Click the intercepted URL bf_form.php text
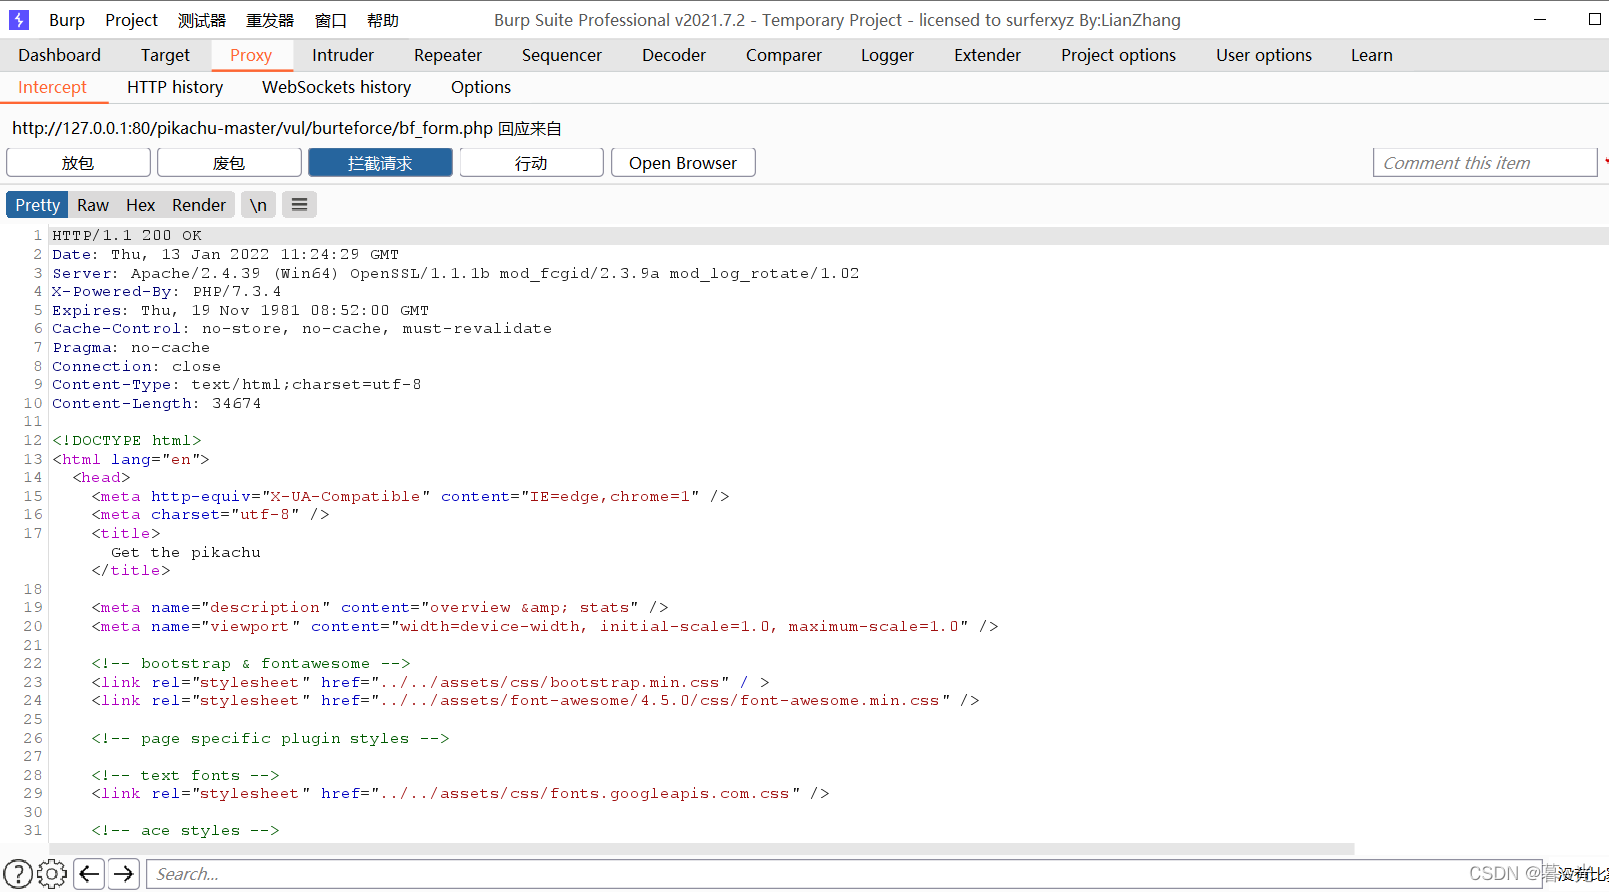This screenshot has height=892, width=1609. click(x=253, y=128)
